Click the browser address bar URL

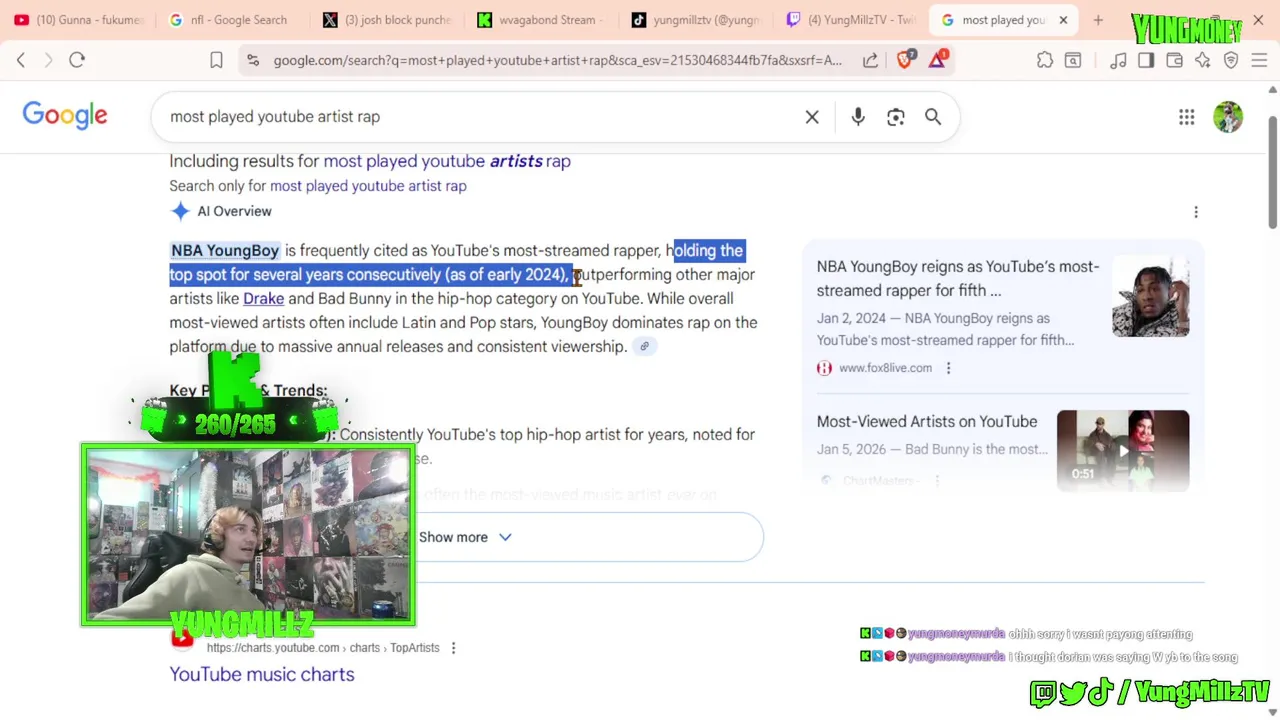[x=558, y=60]
